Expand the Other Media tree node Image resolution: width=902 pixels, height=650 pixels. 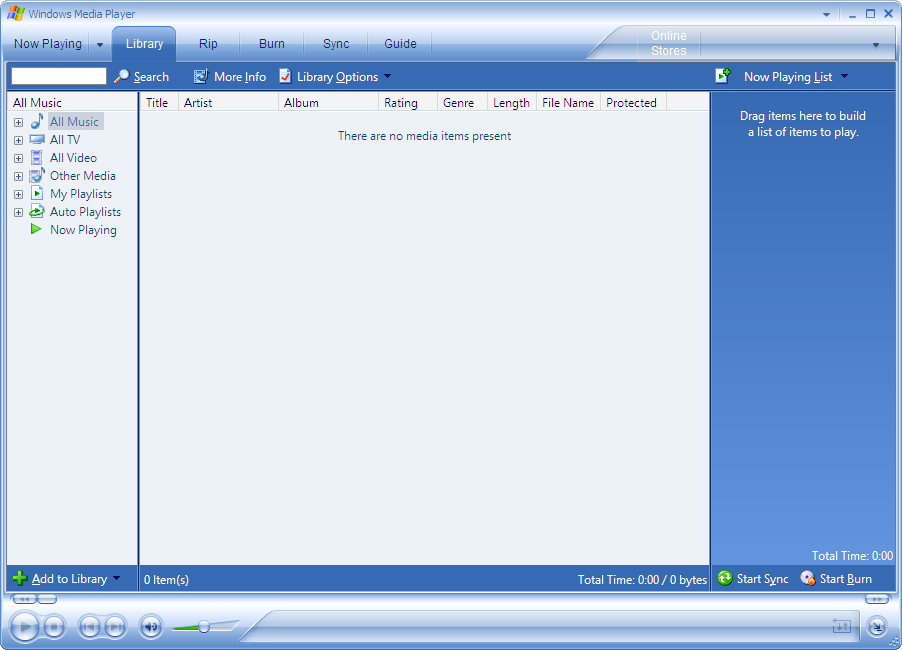[x=18, y=177]
